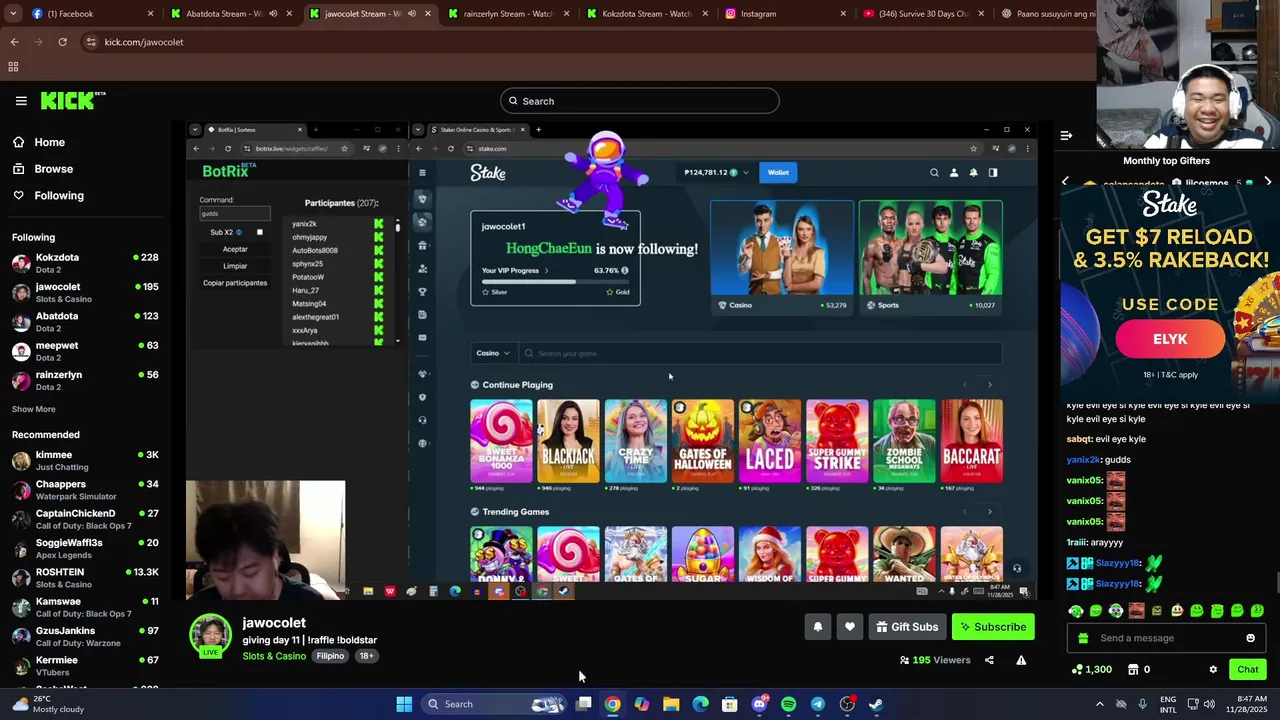Open Casino category dropdown in Stake
This screenshot has width=1280, height=720.
(493, 353)
